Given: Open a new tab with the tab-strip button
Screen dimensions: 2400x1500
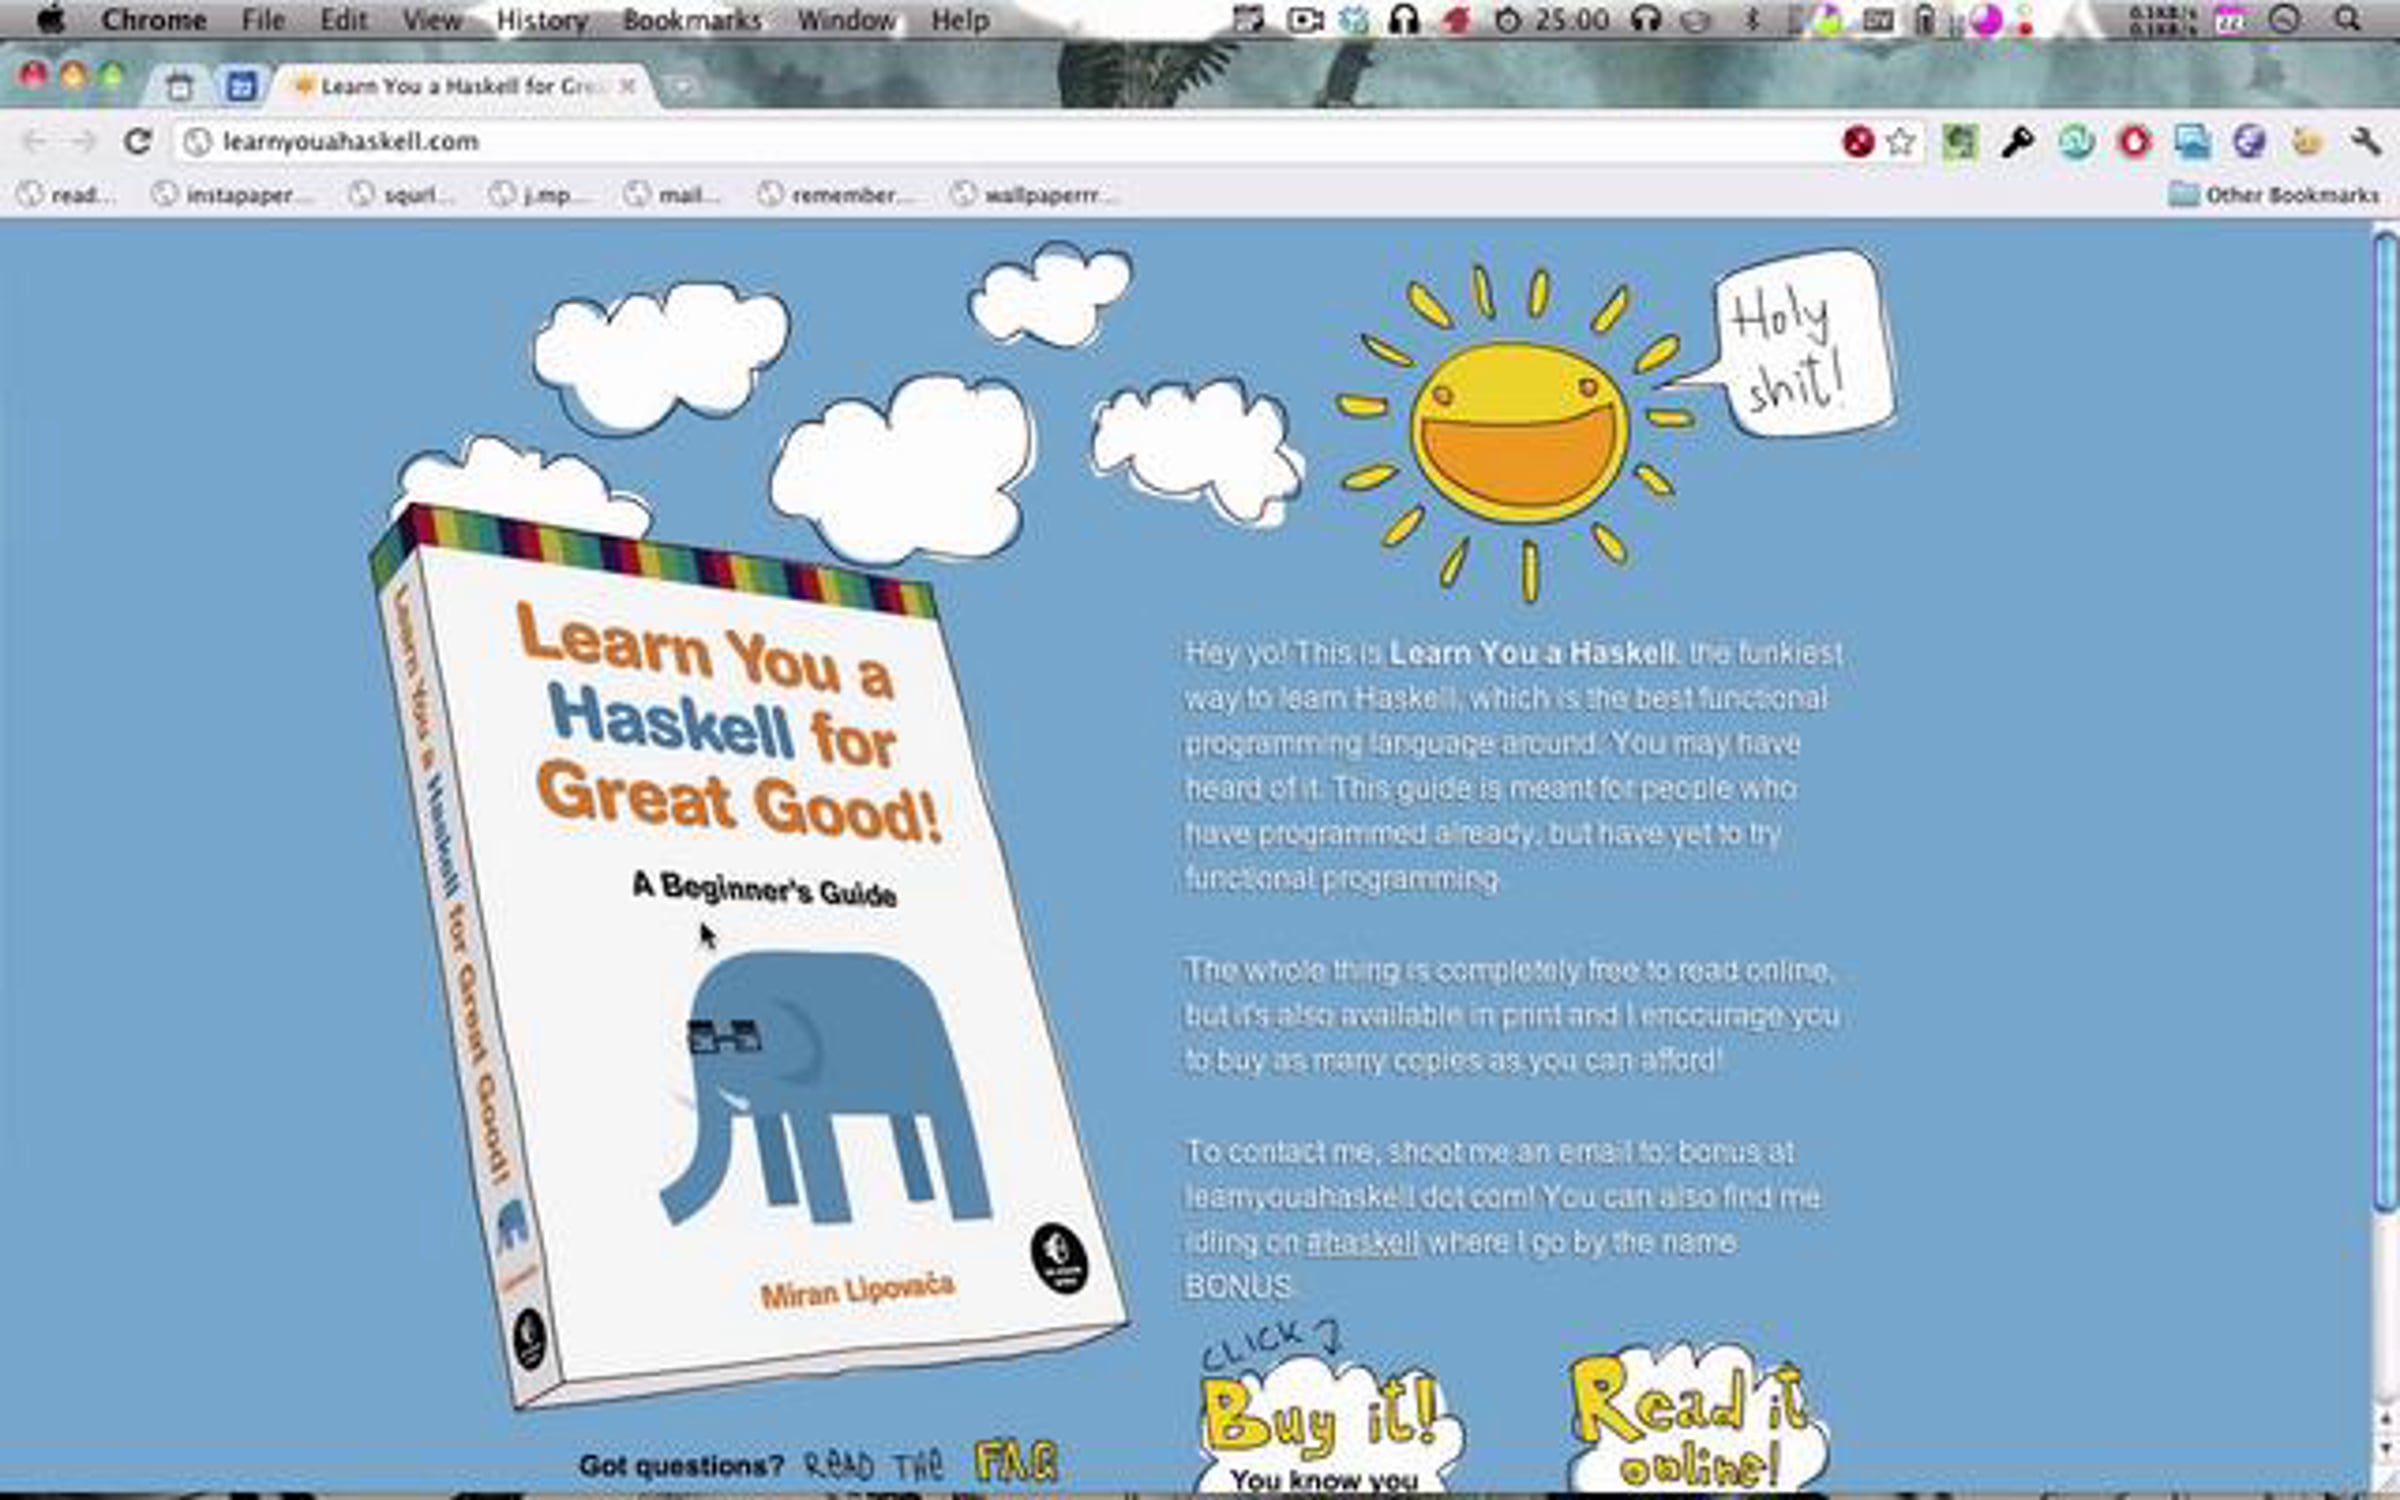Looking at the screenshot, I should pos(682,87).
